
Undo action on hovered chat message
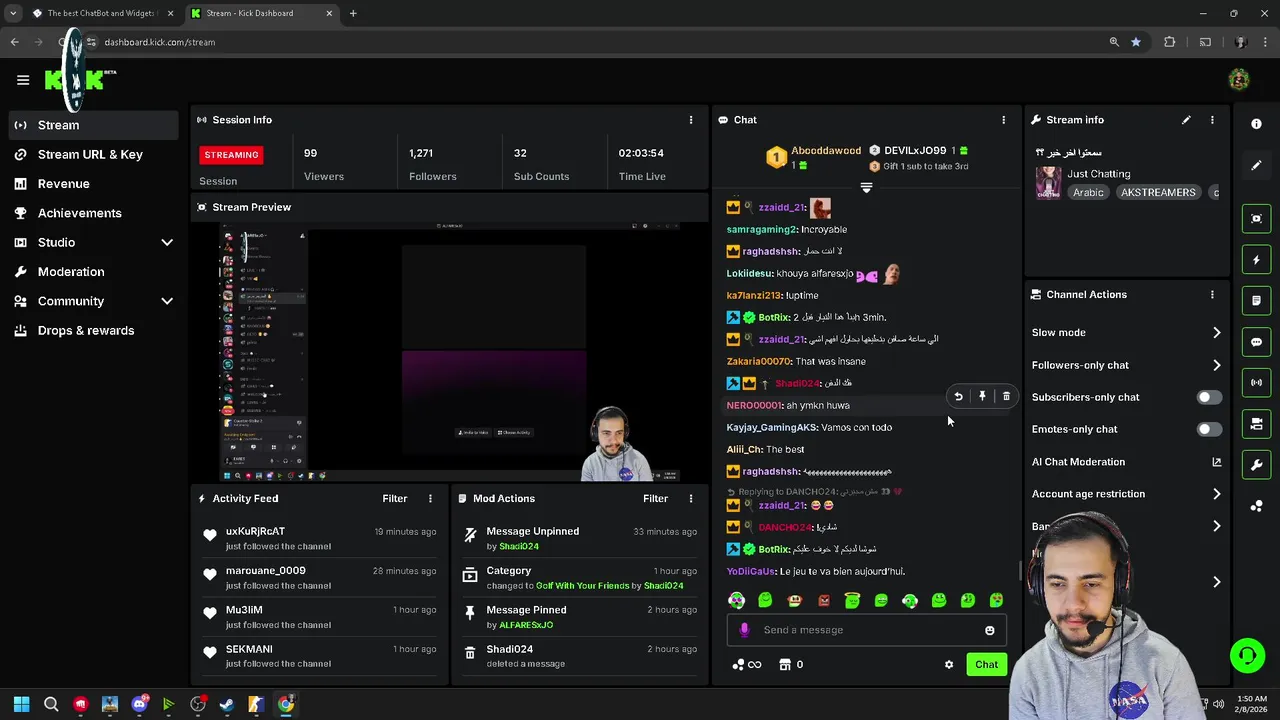958,397
